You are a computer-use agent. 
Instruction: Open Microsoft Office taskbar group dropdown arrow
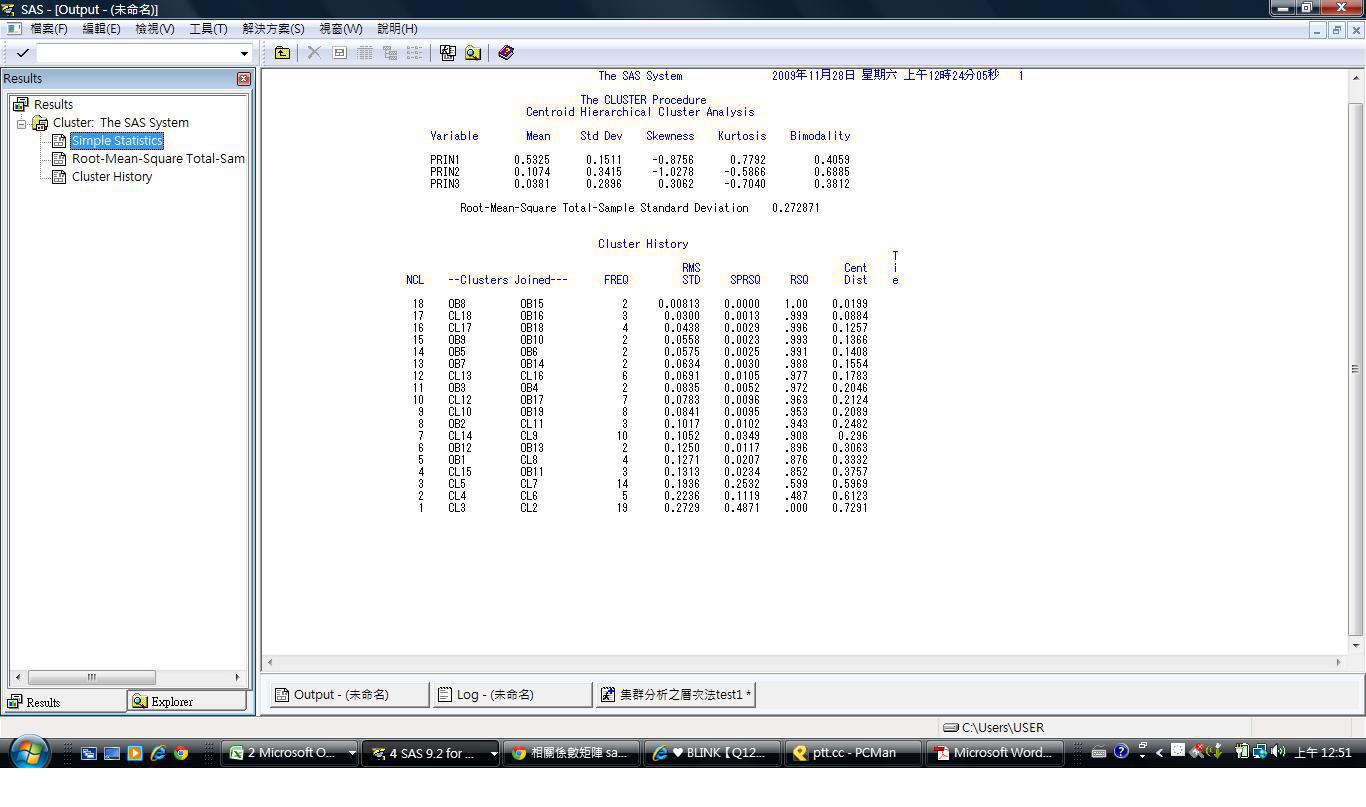[352, 753]
